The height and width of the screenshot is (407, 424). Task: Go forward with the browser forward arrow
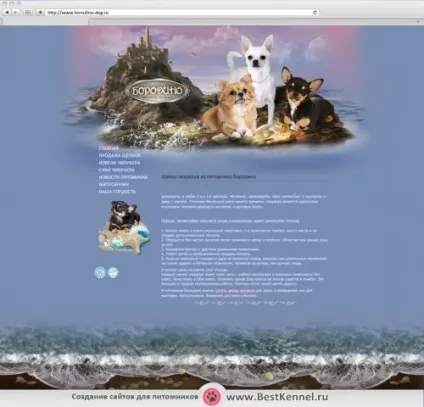(x=16, y=12)
